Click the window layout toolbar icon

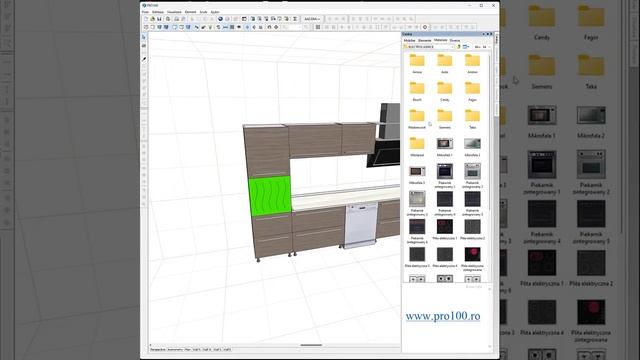tap(244, 19)
